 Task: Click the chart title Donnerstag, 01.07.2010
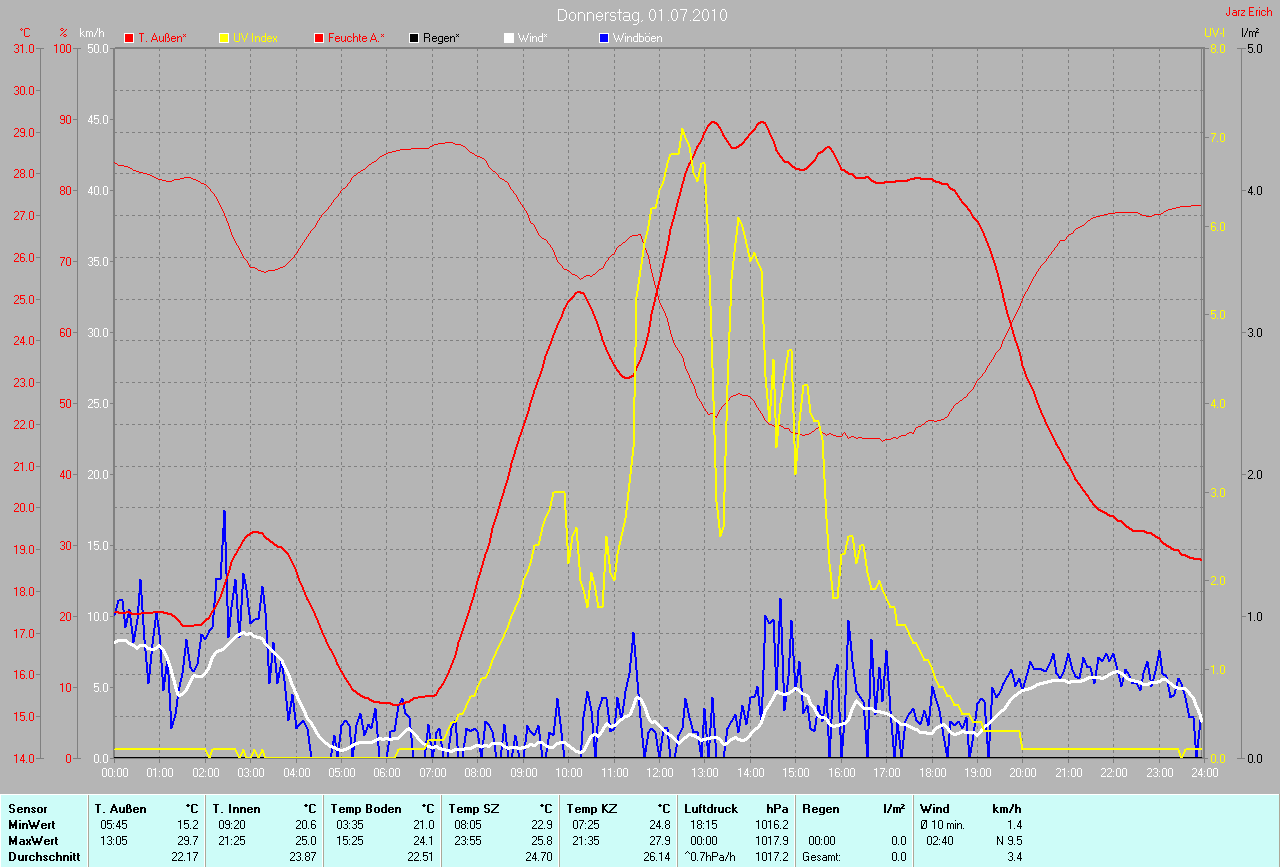tap(642, 16)
